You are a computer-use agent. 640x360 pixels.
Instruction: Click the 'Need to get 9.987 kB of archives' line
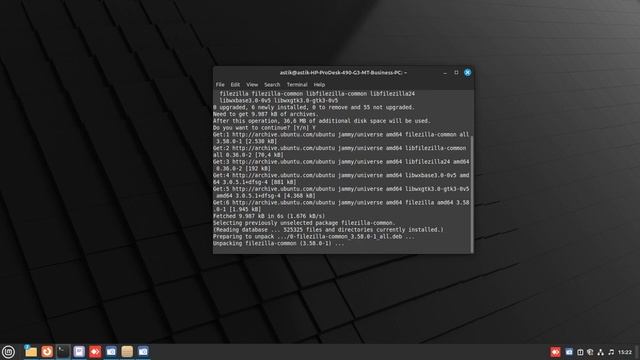coord(265,114)
